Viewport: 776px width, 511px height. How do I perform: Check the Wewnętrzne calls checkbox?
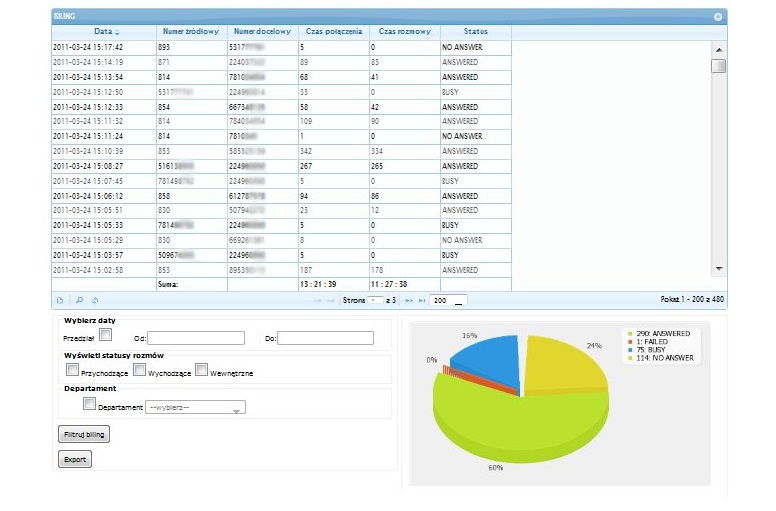coord(201,370)
